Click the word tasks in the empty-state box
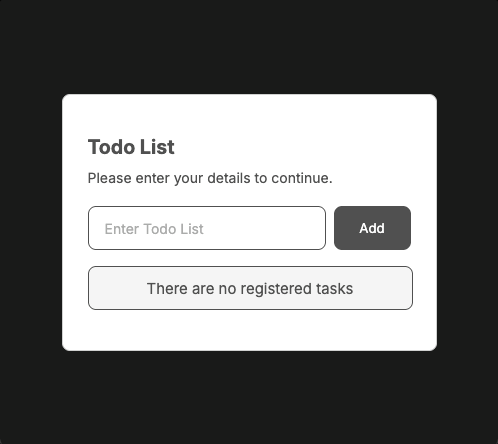The width and height of the screenshot is (498, 444). pyautogui.click(x=334, y=289)
